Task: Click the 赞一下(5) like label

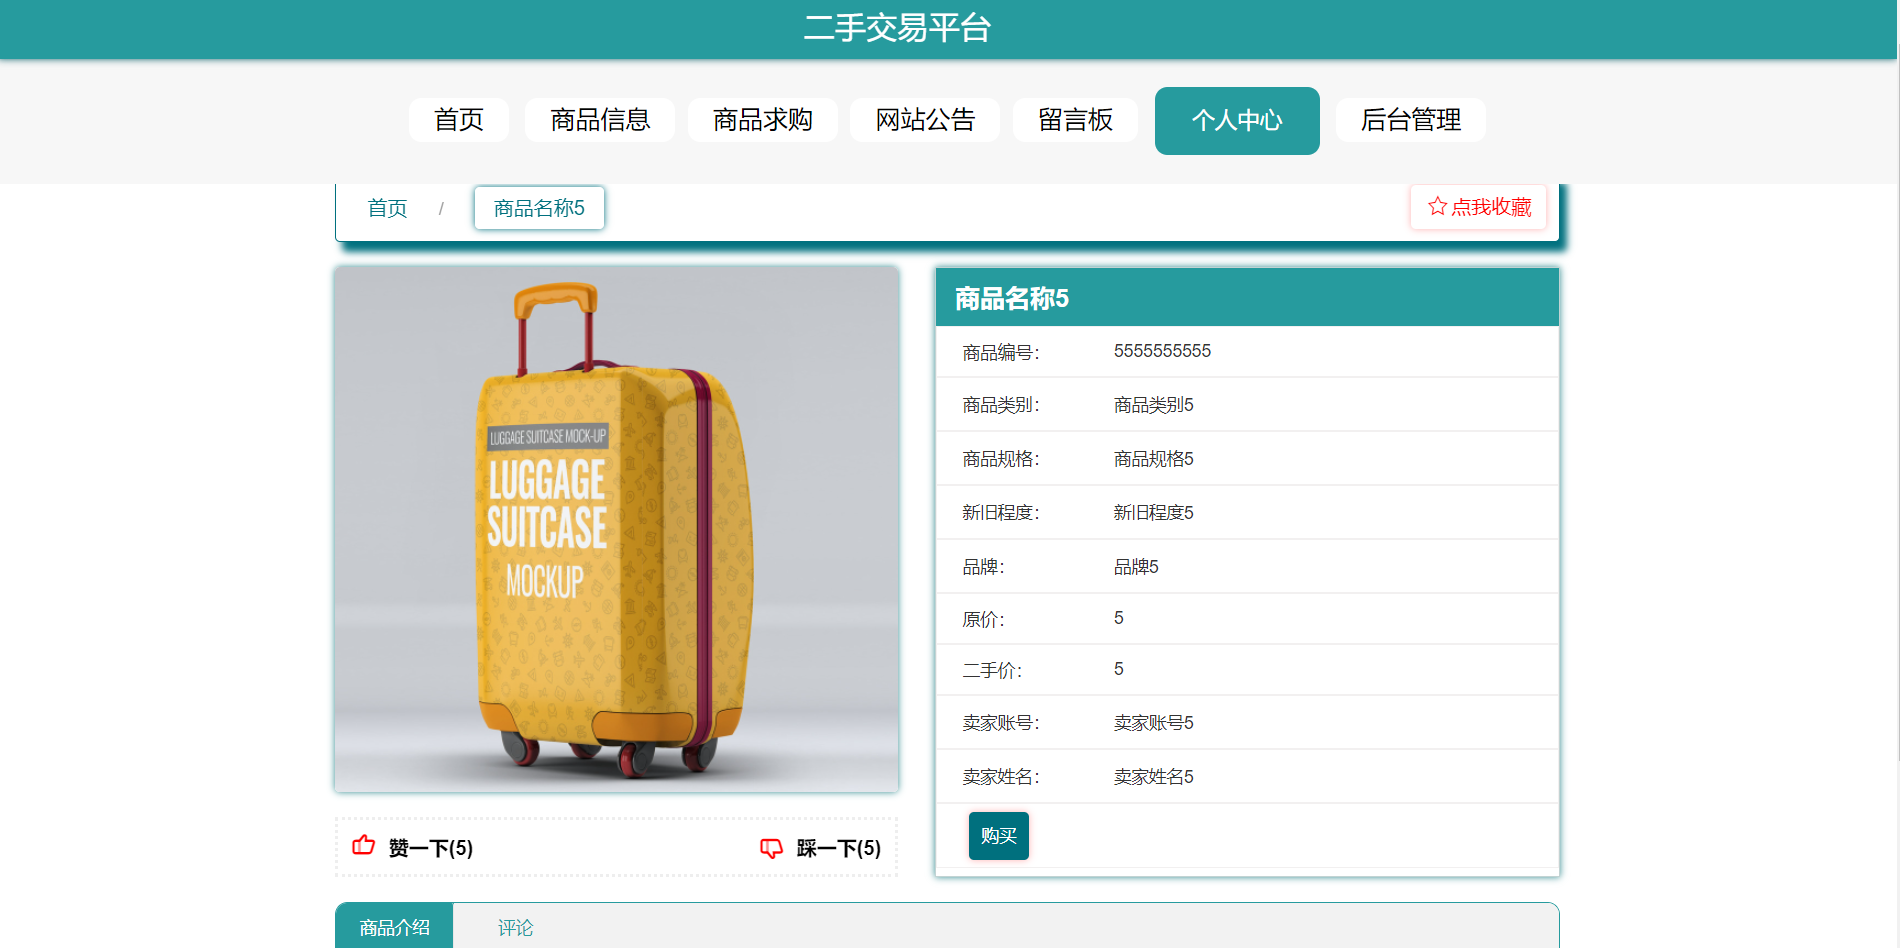Action: [x=431, y=848]
